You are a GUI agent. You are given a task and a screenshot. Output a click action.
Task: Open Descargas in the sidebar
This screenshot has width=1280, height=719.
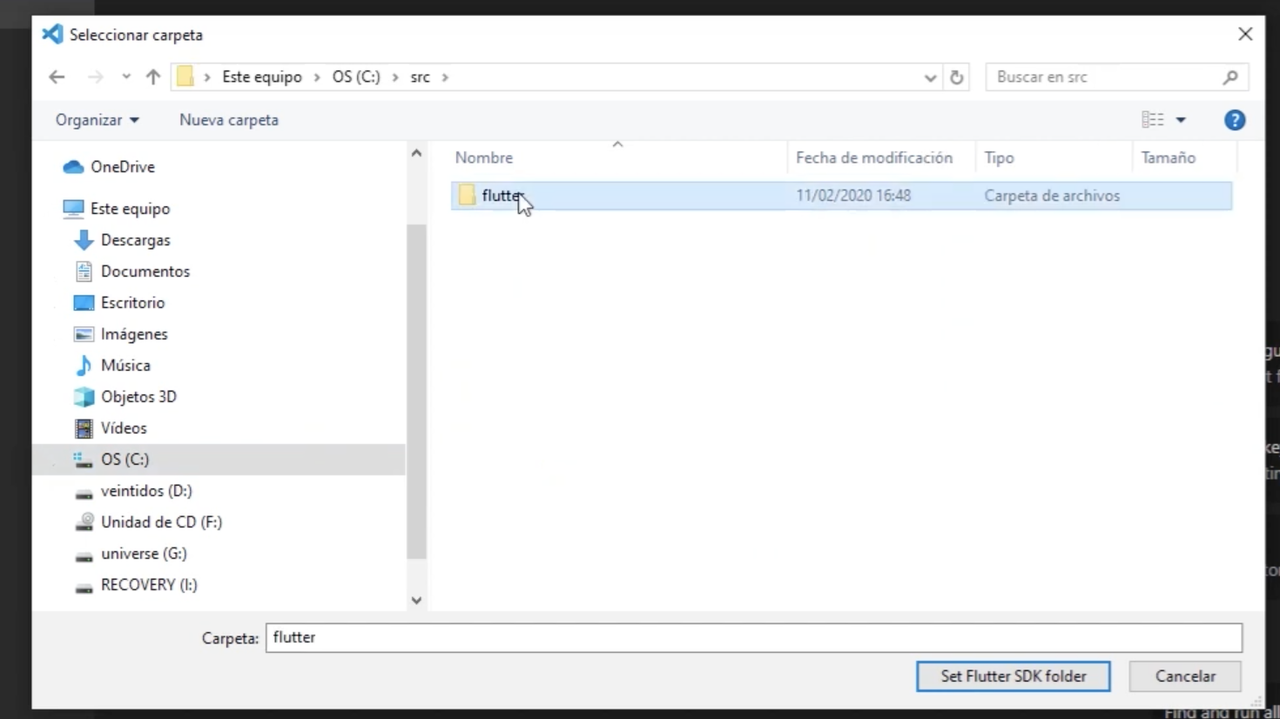135,240
